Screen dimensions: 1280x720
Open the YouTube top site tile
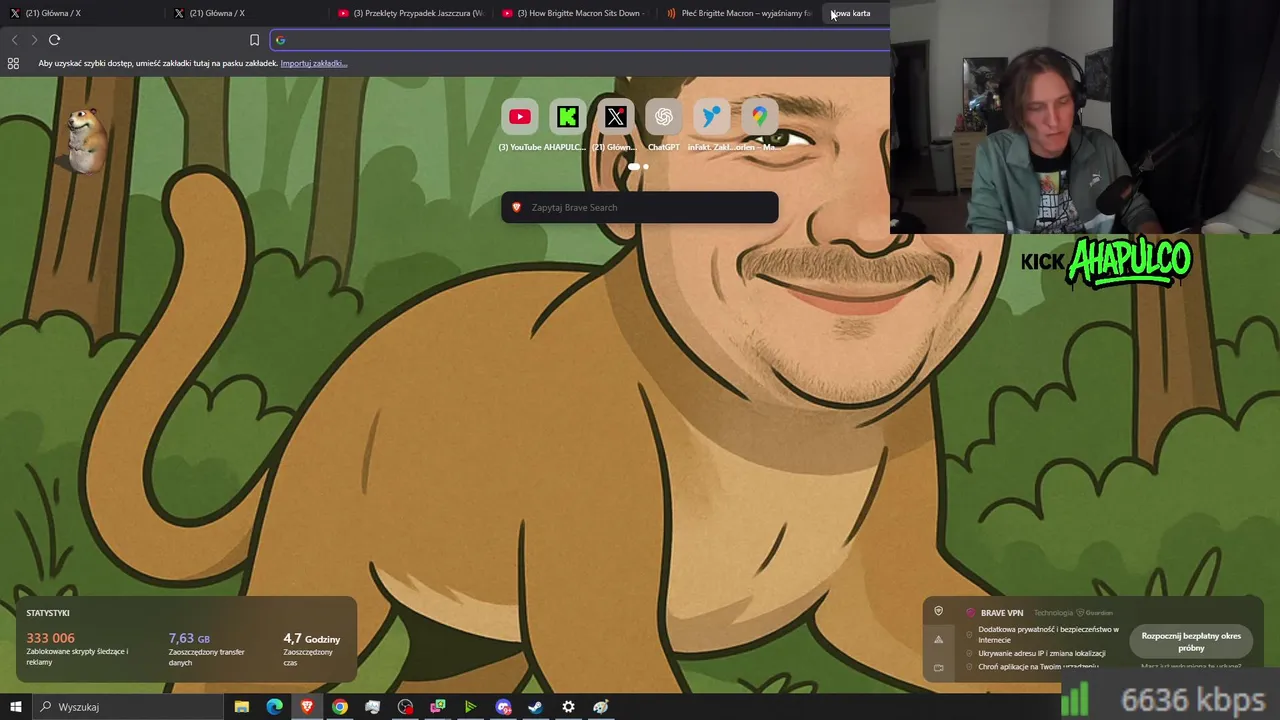pyautogui.click(x=519, y=117)
